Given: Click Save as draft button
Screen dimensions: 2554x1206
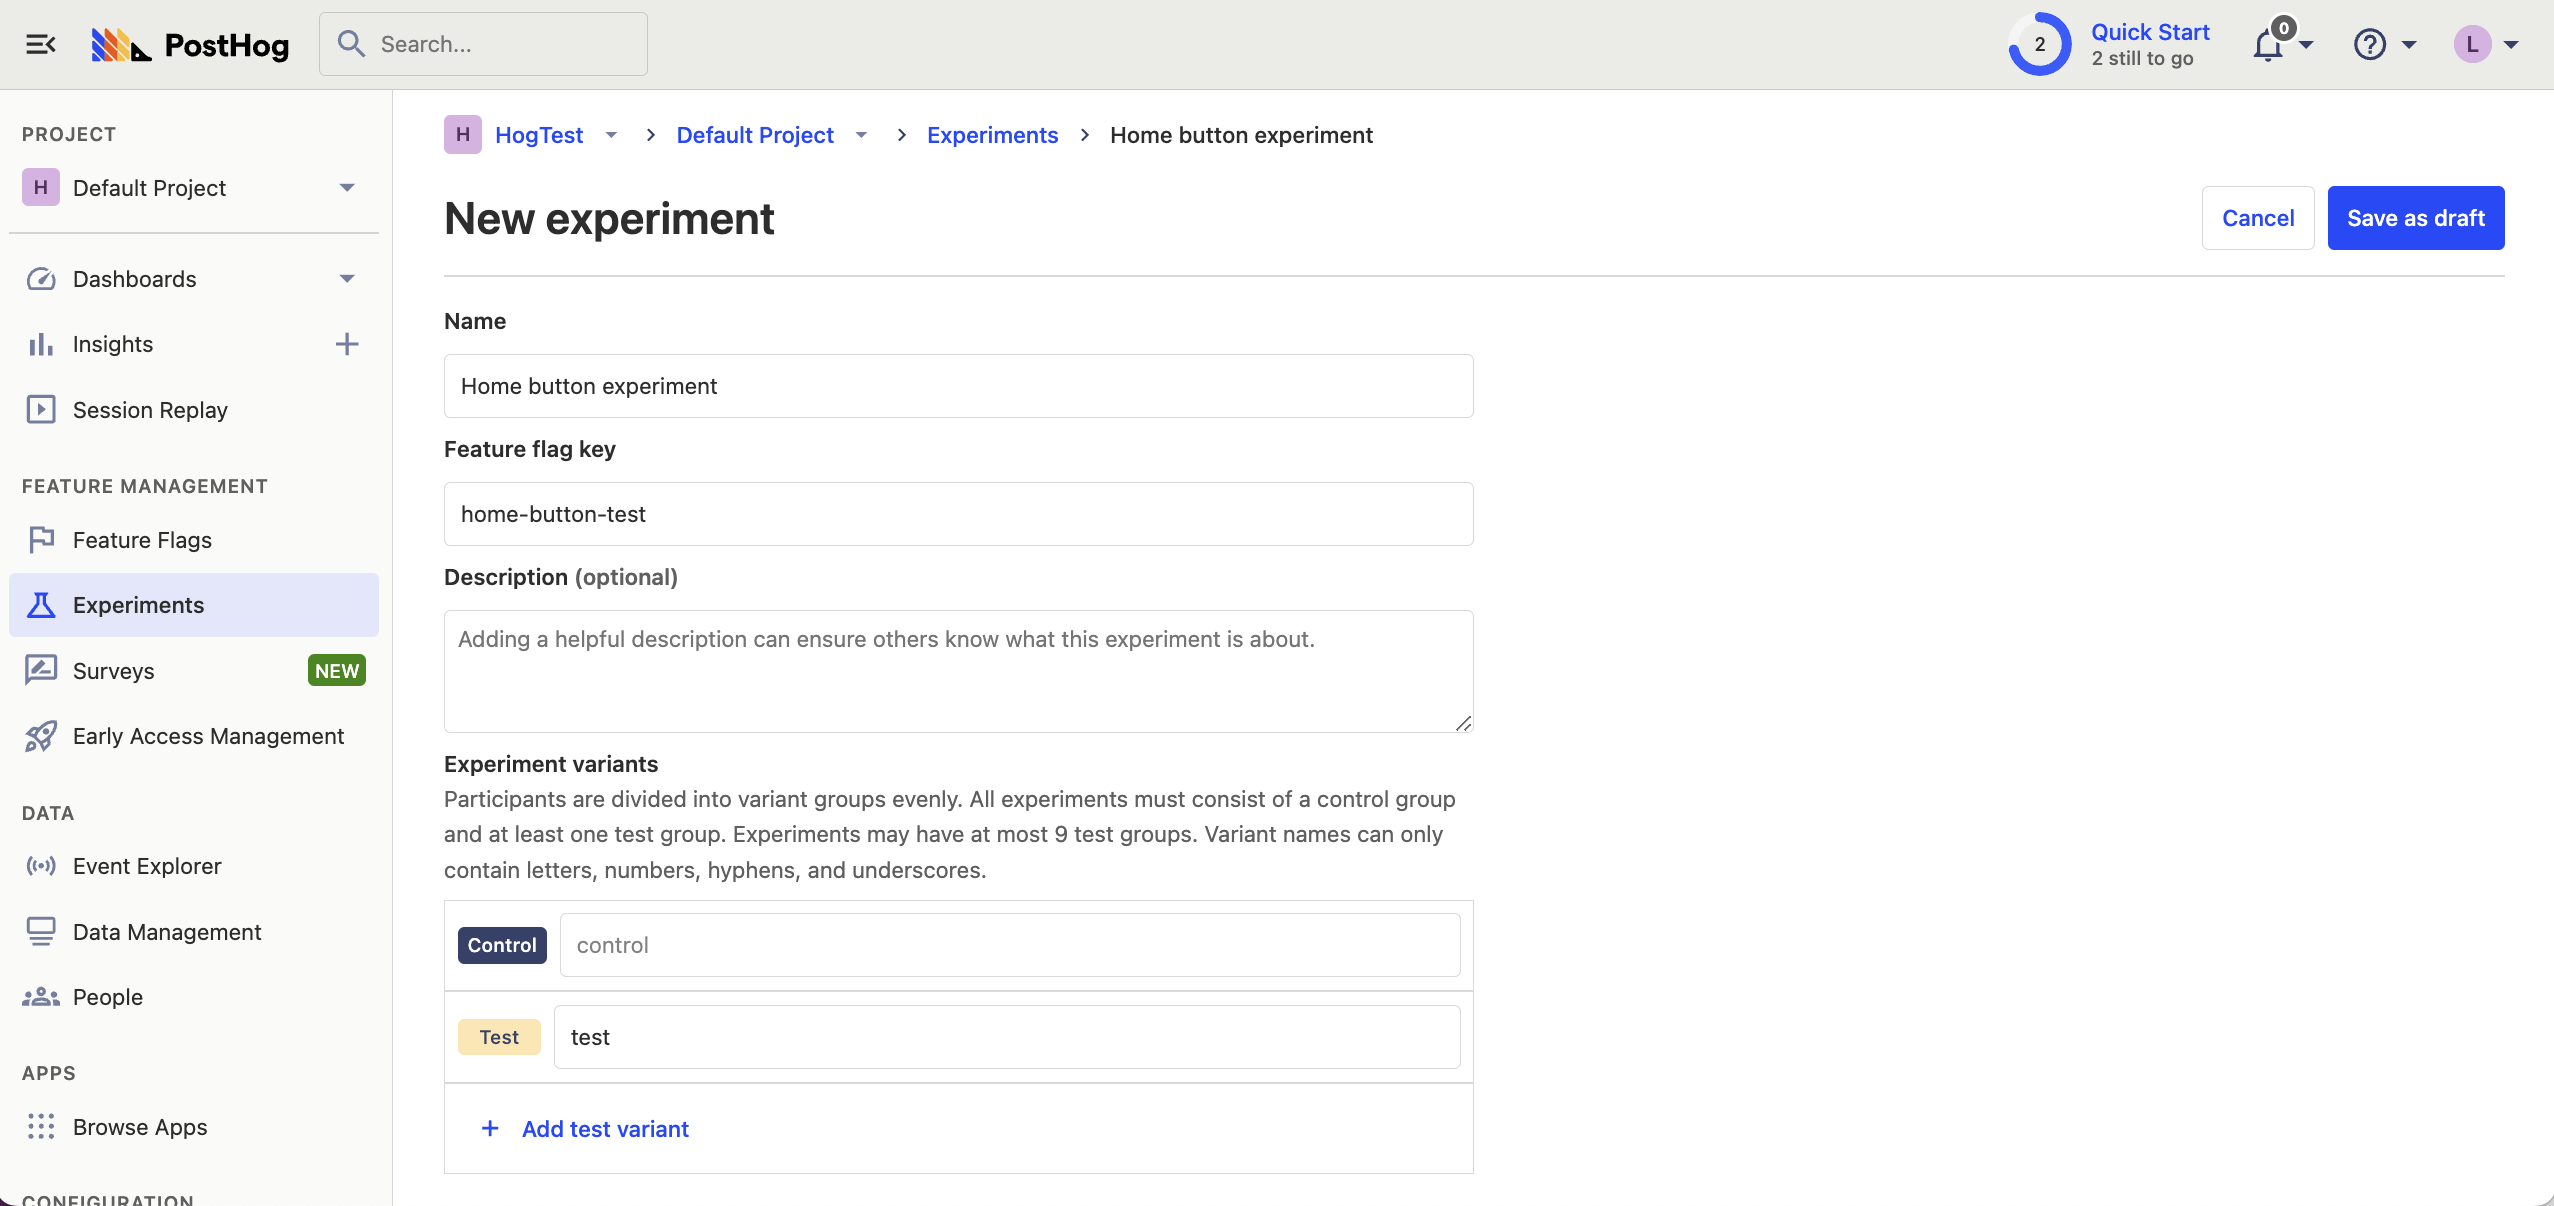Looking at the screenshot, I should (x=2416, y=217).
